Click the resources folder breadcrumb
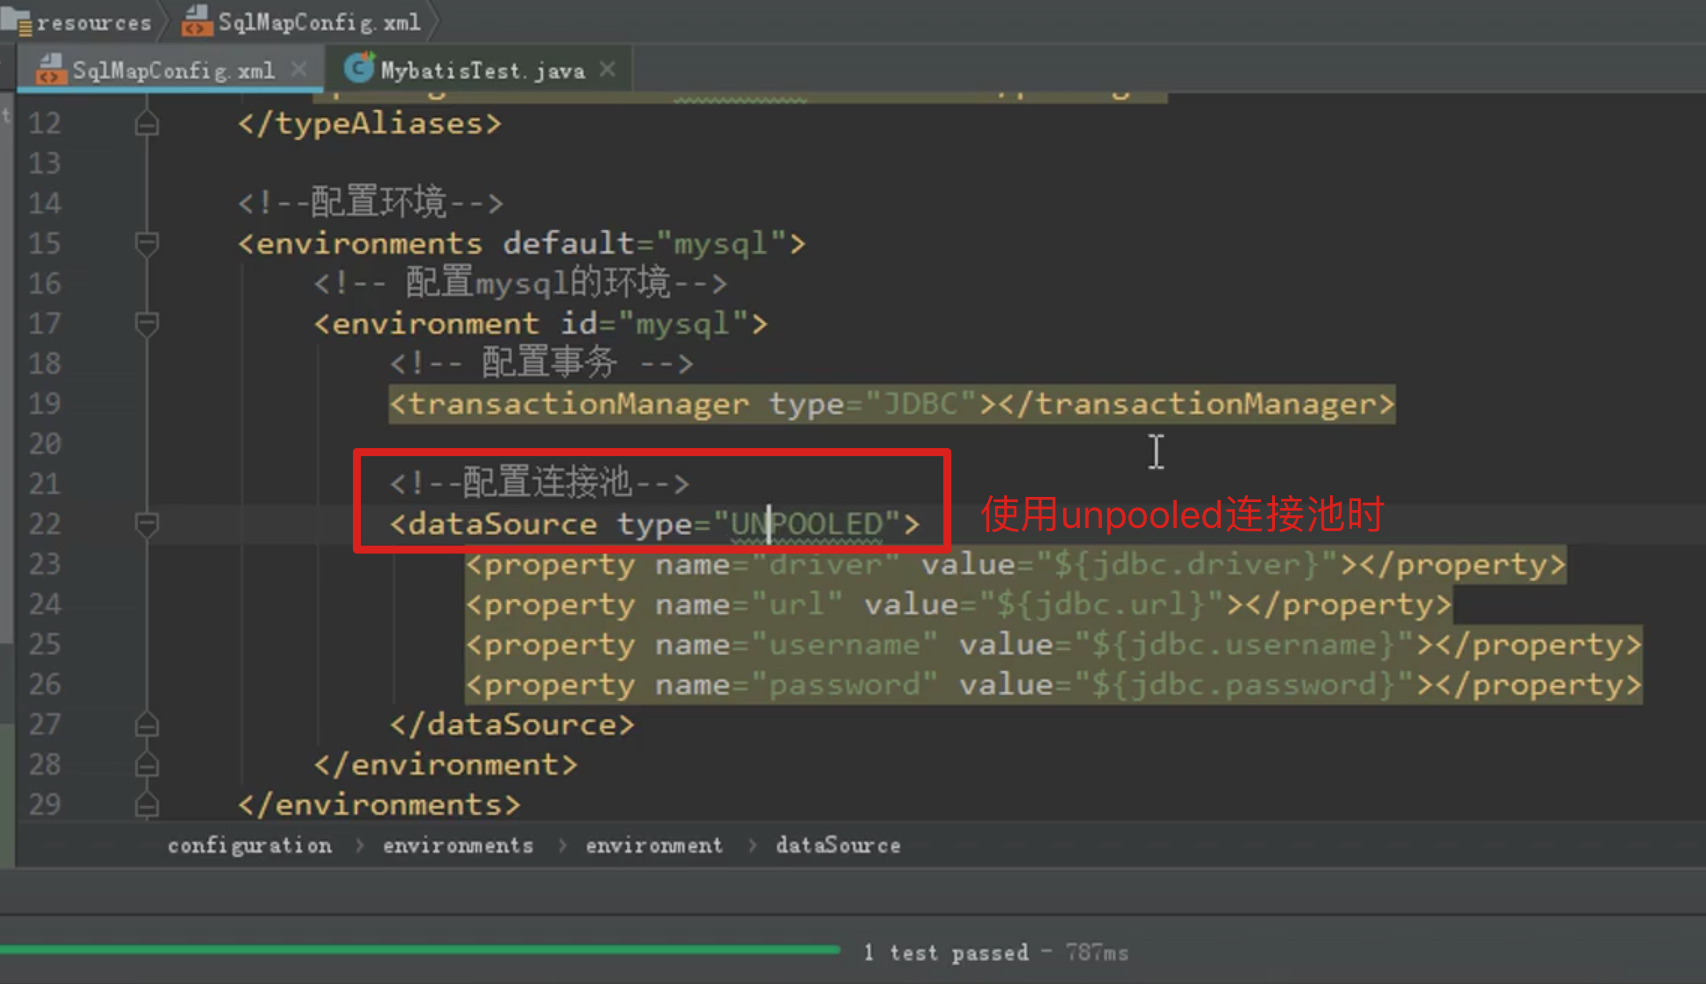1706x984 pixels. 77,22
